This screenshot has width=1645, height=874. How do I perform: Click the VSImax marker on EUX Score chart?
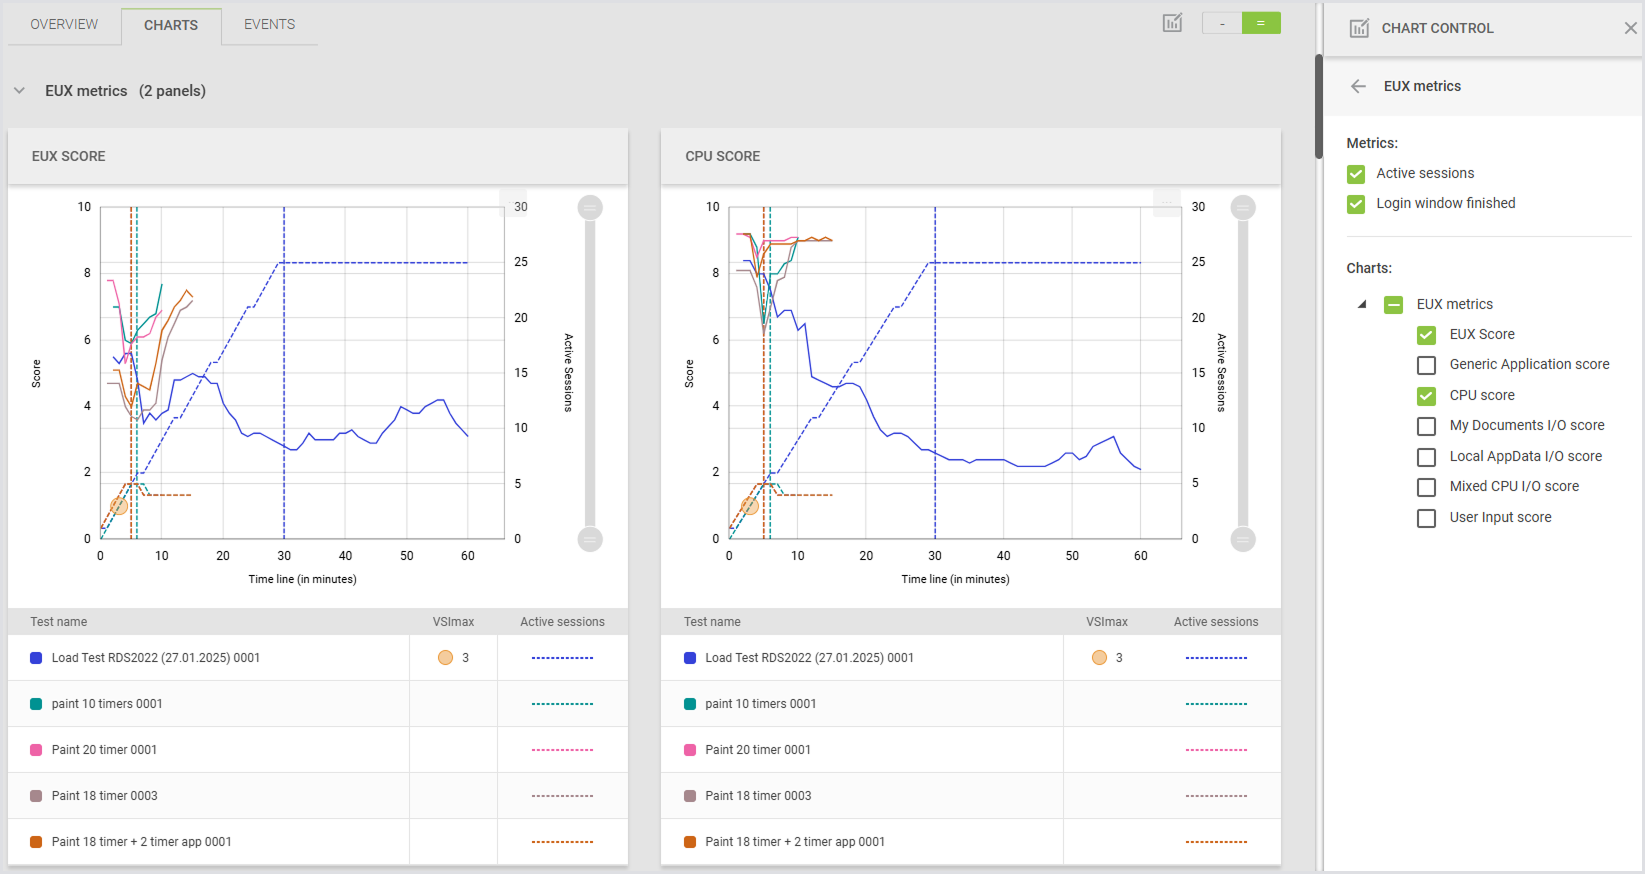tap(119, 506)
